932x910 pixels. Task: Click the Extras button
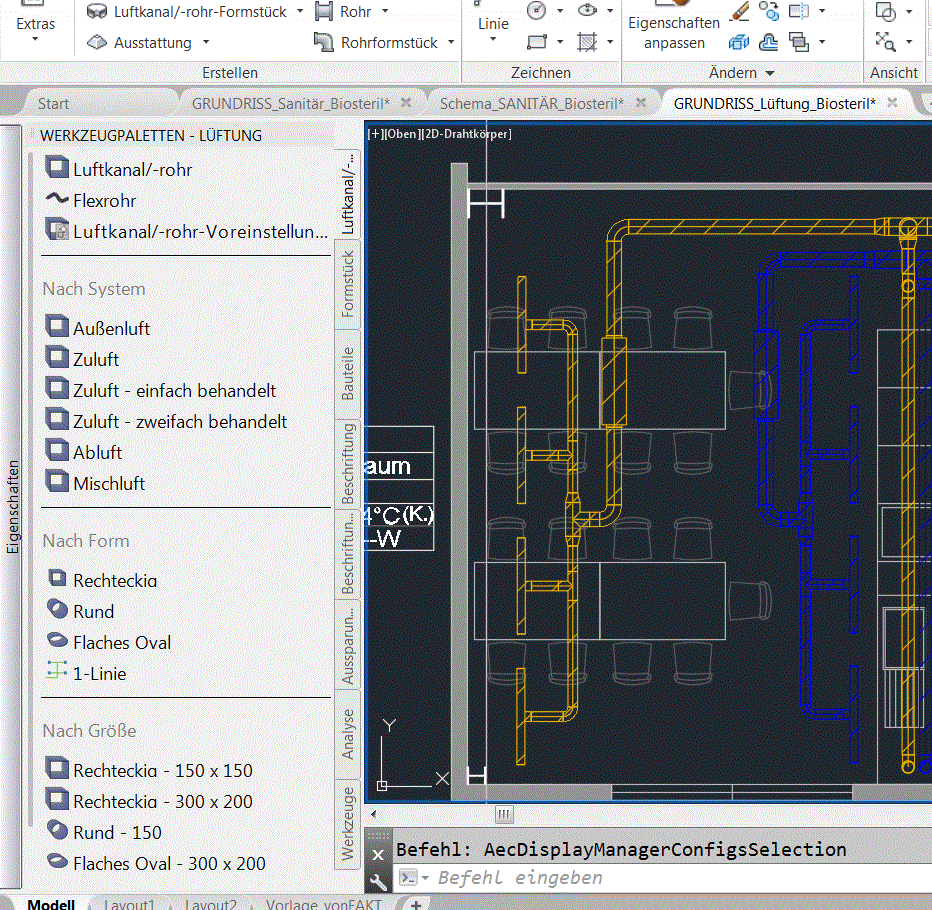(34, 22)
